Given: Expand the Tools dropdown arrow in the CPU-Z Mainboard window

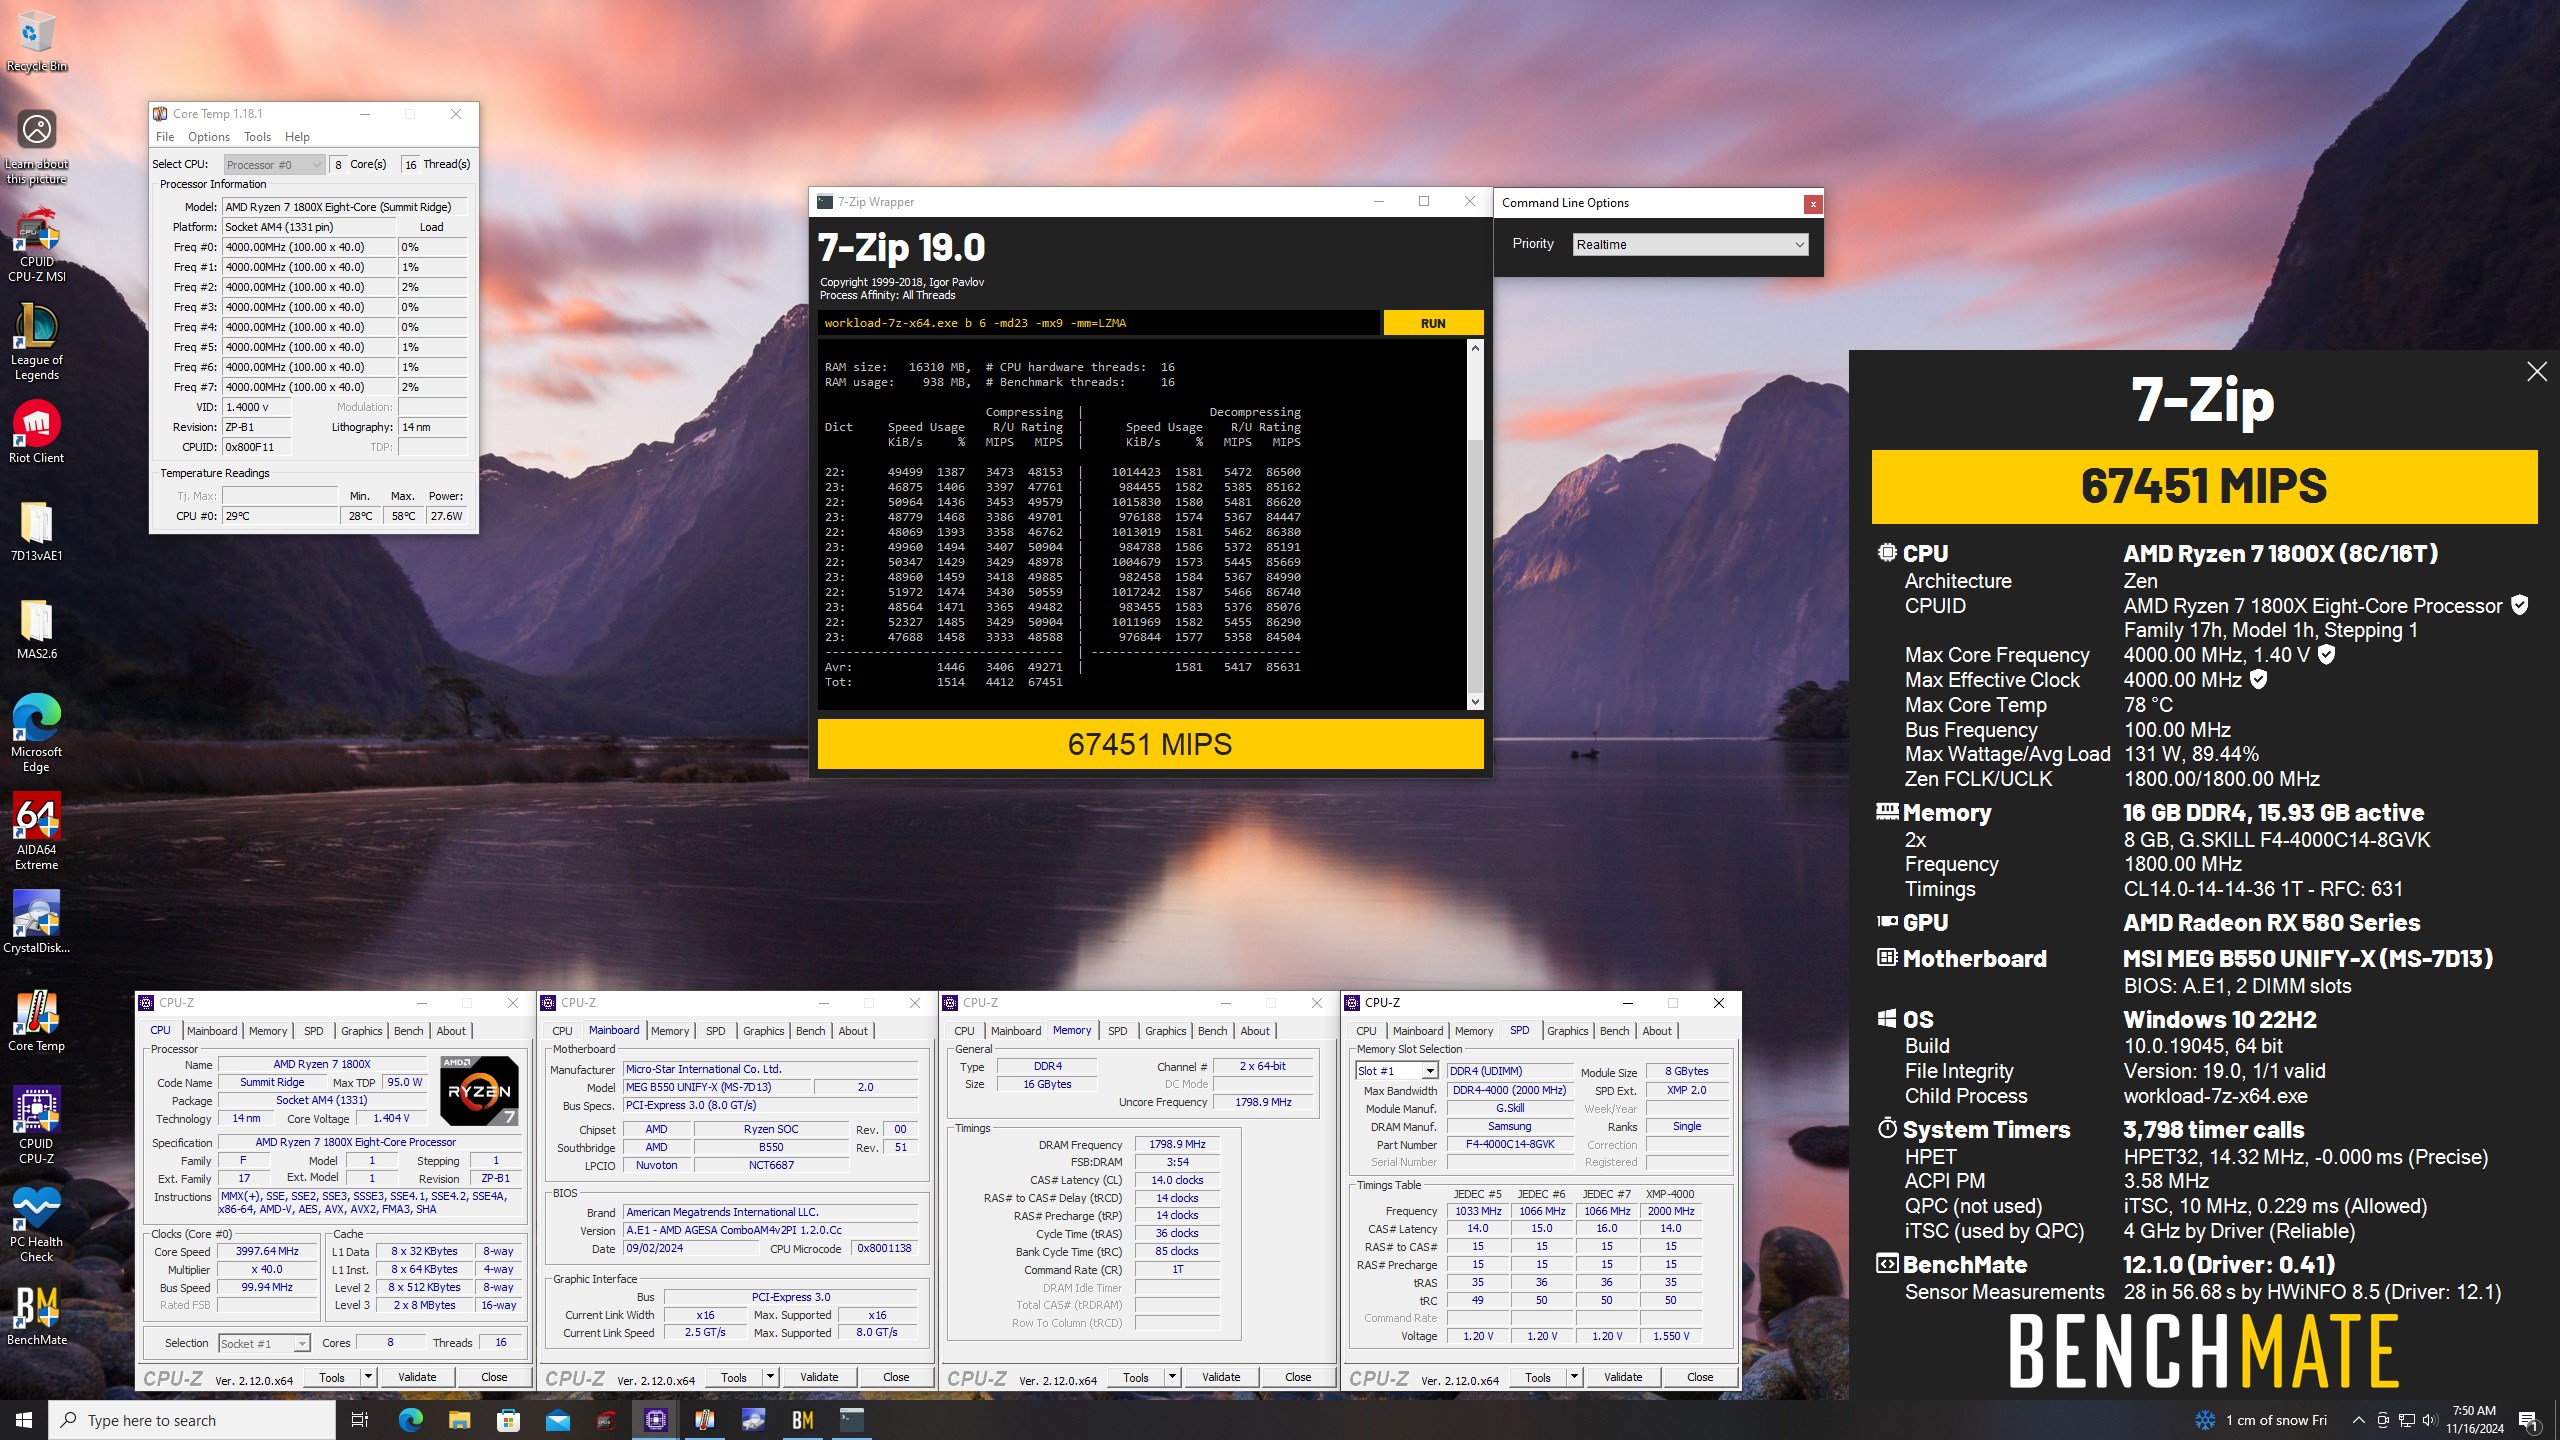Looking at the screenshot, I should coord(770,1377).
